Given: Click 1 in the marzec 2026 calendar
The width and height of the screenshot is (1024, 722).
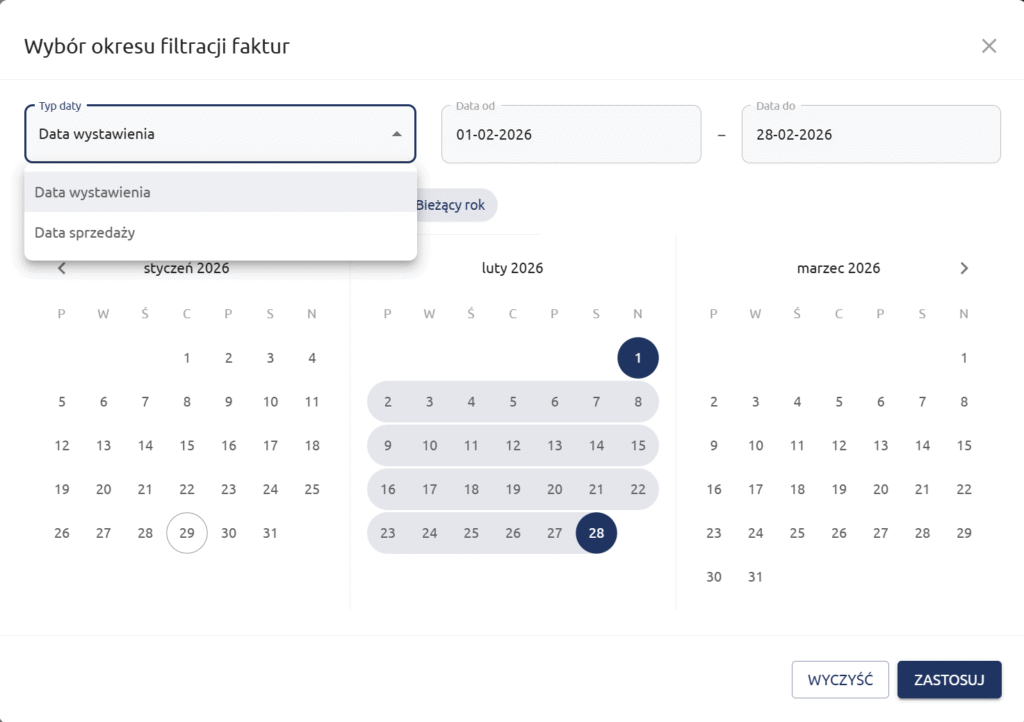Looking at the screenshot, I should click(964, 358).
